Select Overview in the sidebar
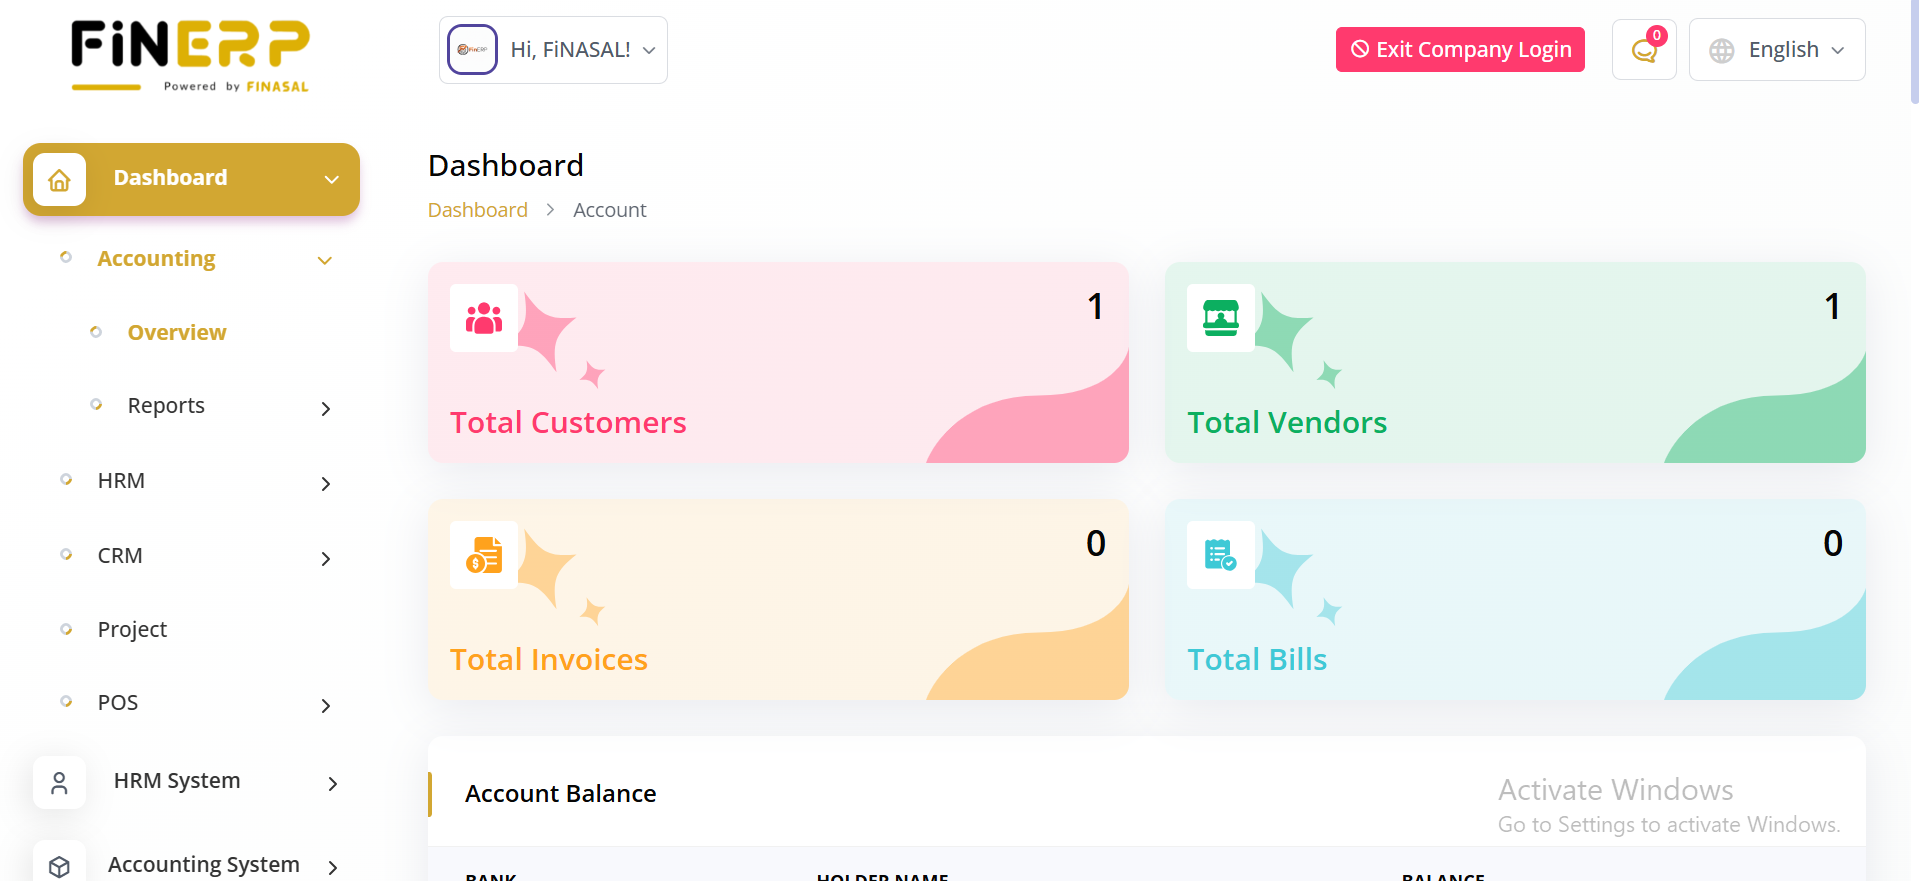Image resolution: width=1919 pixels, height=881 pixels. click(x=177, y=333)
